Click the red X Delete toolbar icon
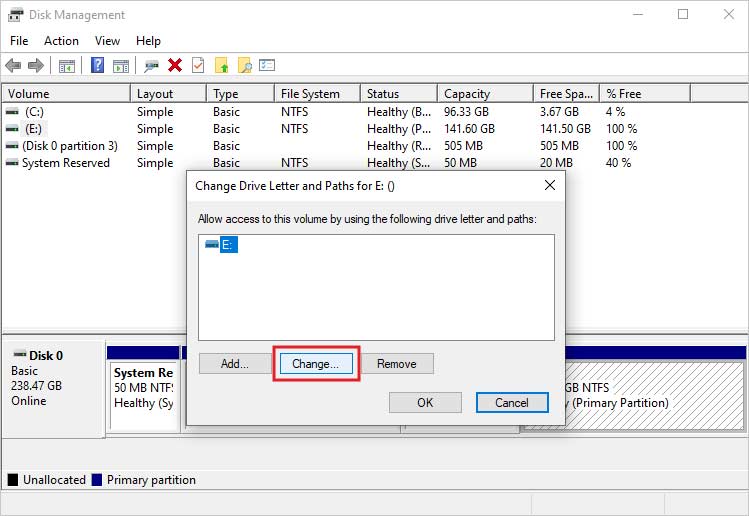The width and height of the screenshot is (749, 516). click(175, 65)
